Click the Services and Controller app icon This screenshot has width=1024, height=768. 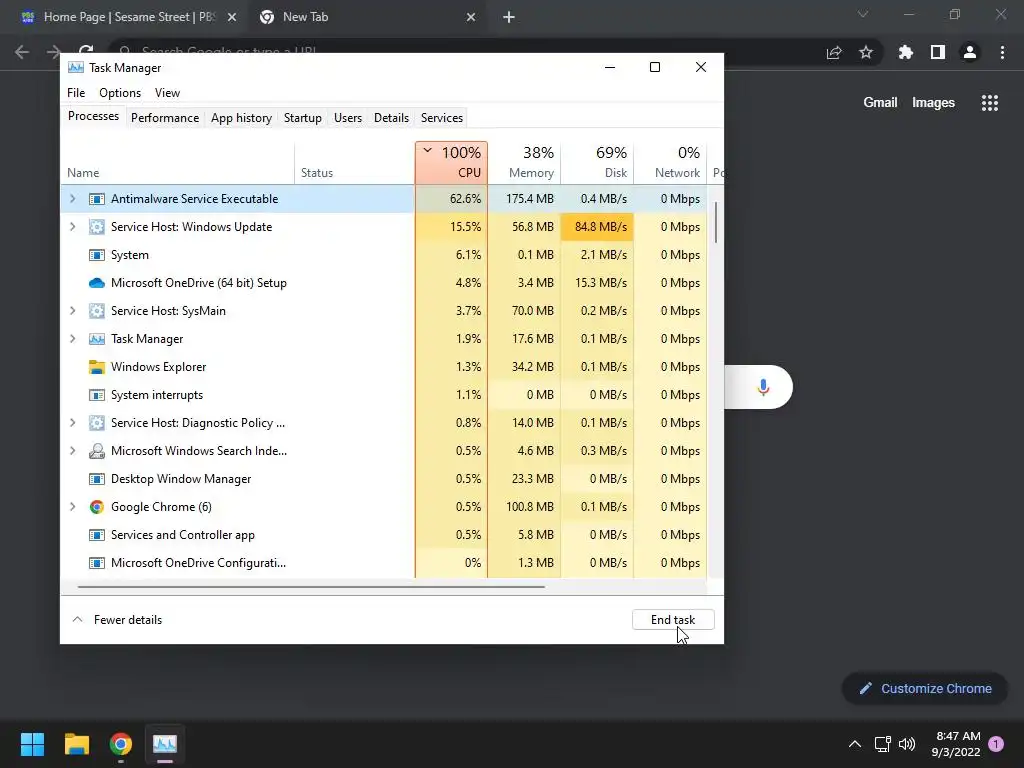97,535
